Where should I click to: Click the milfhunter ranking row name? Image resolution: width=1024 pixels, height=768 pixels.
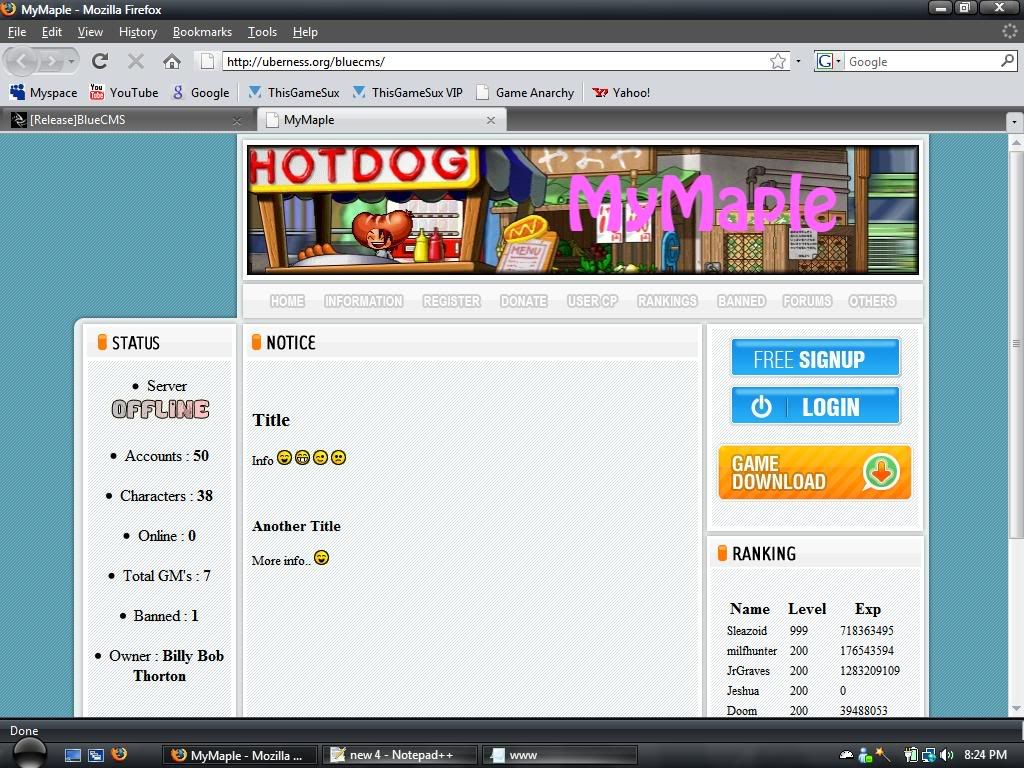coord(752,650)
